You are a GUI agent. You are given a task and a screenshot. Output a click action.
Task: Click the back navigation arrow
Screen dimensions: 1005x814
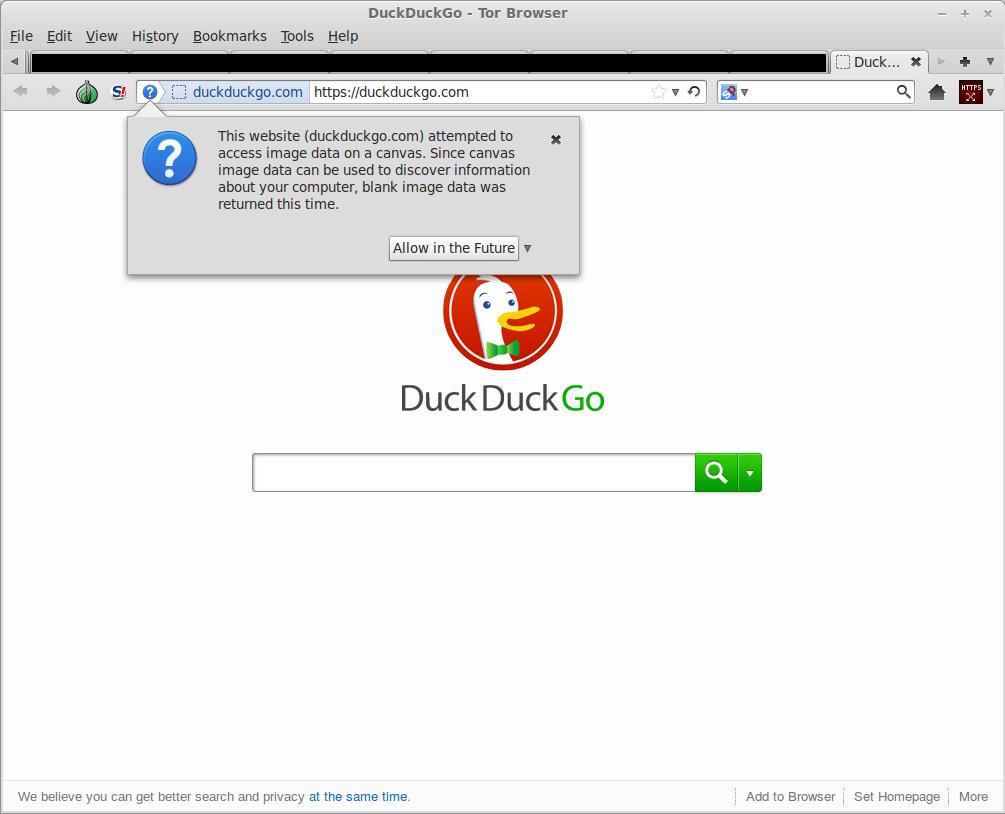tap(20, 92)
